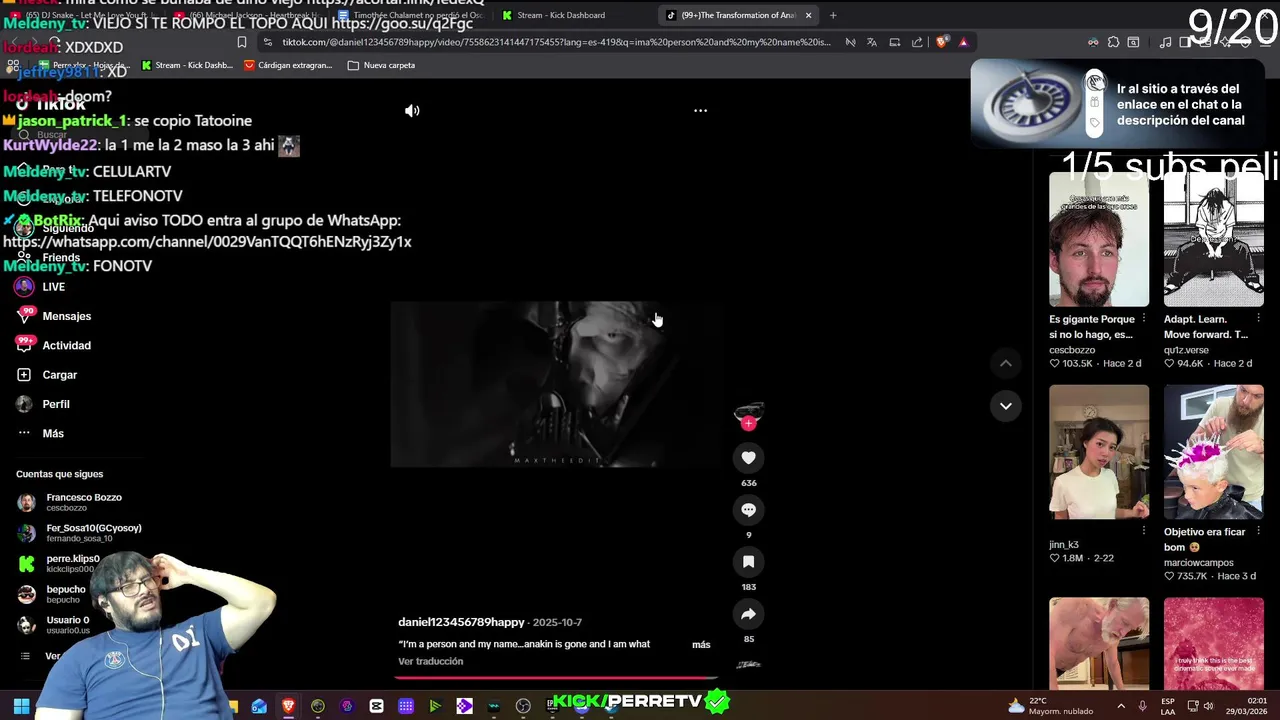1280x720 pixels.
Task: Expand caption by clicking 'más'
Action: [701, 645]
